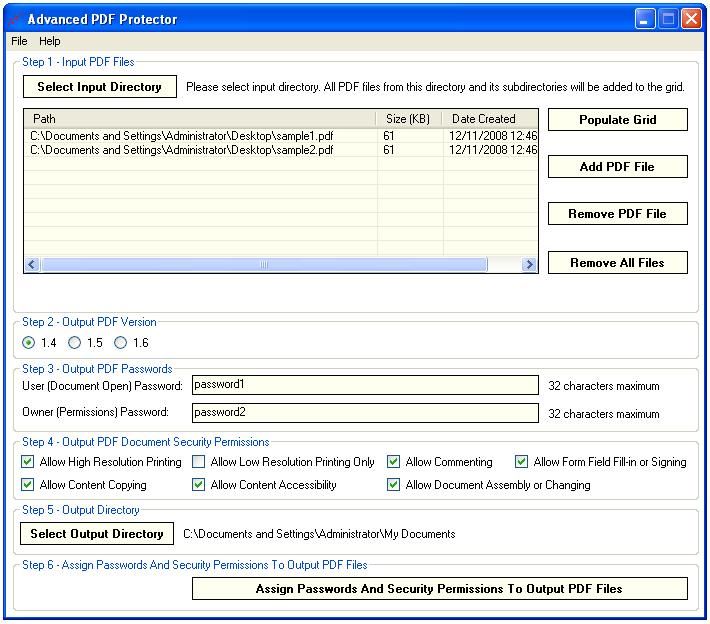Click the Add PDF File button

click(617, 167)
